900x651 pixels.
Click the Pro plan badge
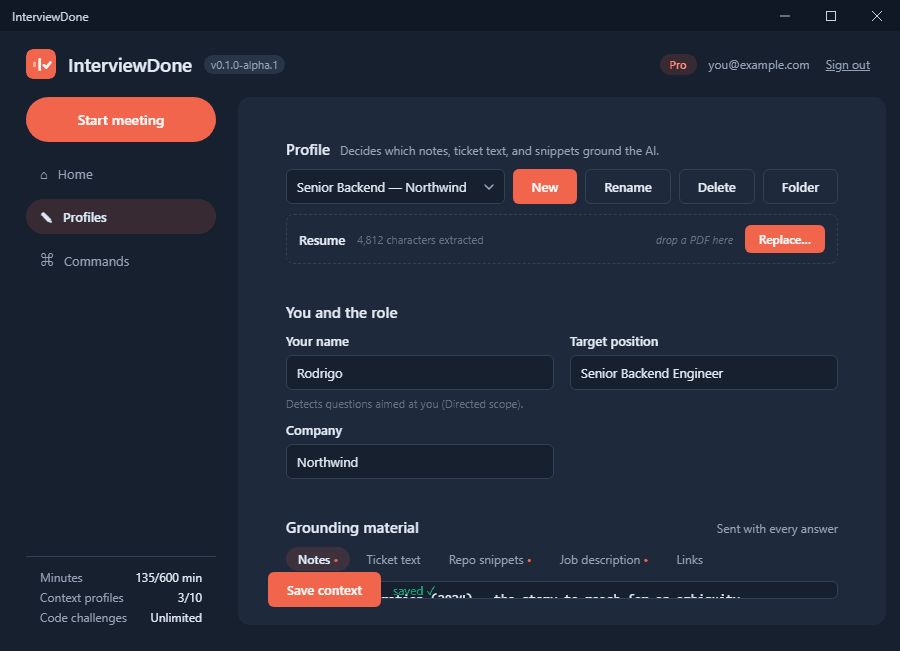click(x=678, y=65)
